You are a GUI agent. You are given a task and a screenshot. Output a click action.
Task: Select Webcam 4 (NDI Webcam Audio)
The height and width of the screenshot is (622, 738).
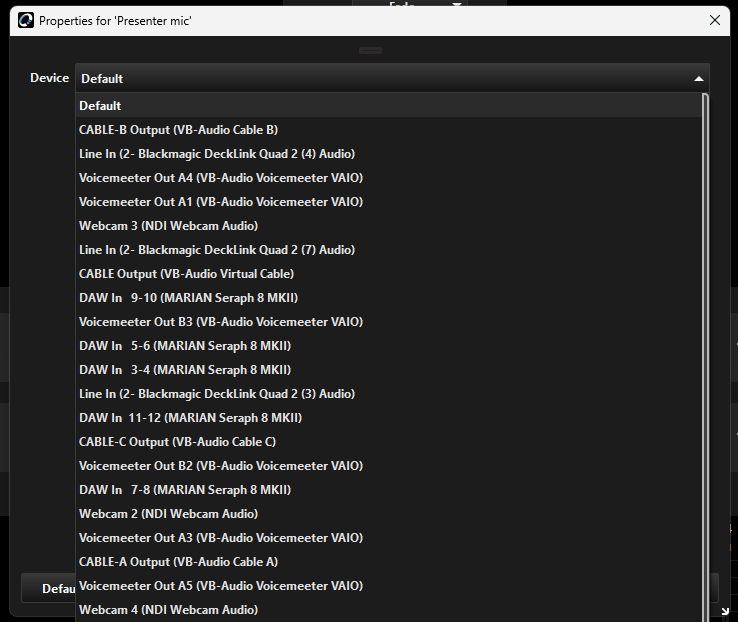[x=389, y=609]
